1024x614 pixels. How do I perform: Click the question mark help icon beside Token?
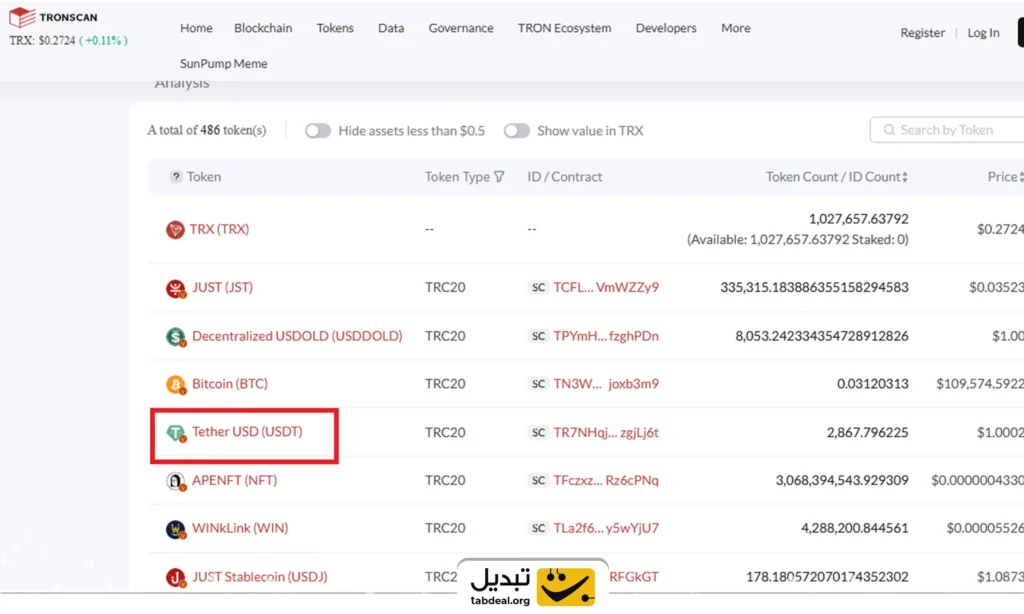(x=176, y=176)
